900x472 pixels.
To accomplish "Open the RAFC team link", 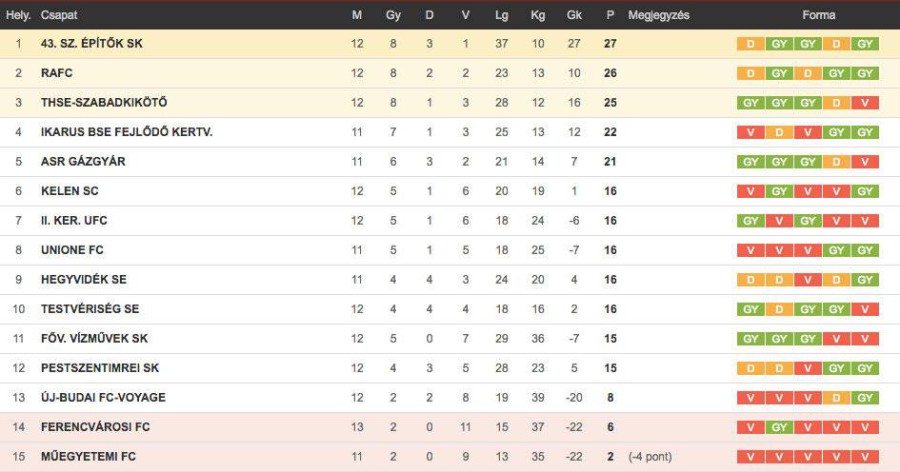I will [x=57, y=73].
